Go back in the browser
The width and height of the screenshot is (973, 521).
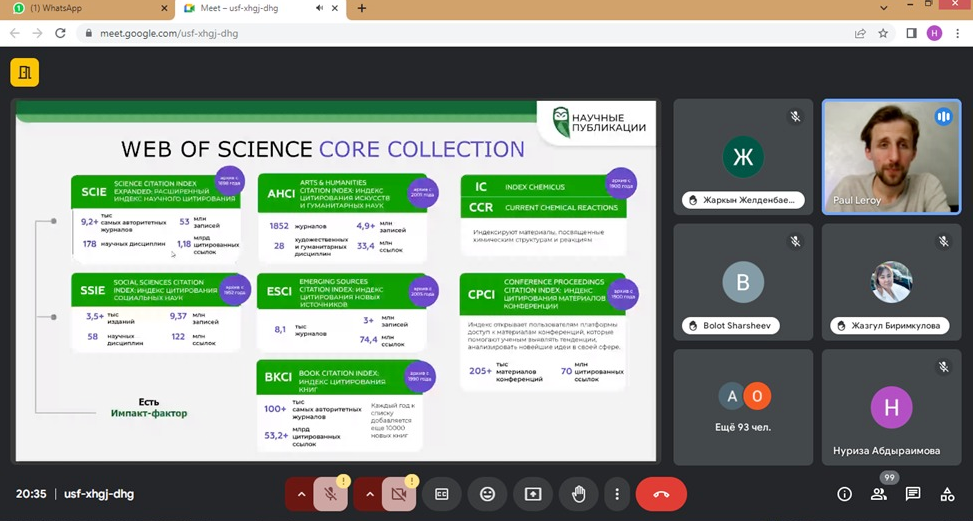(x=15, y=33)
